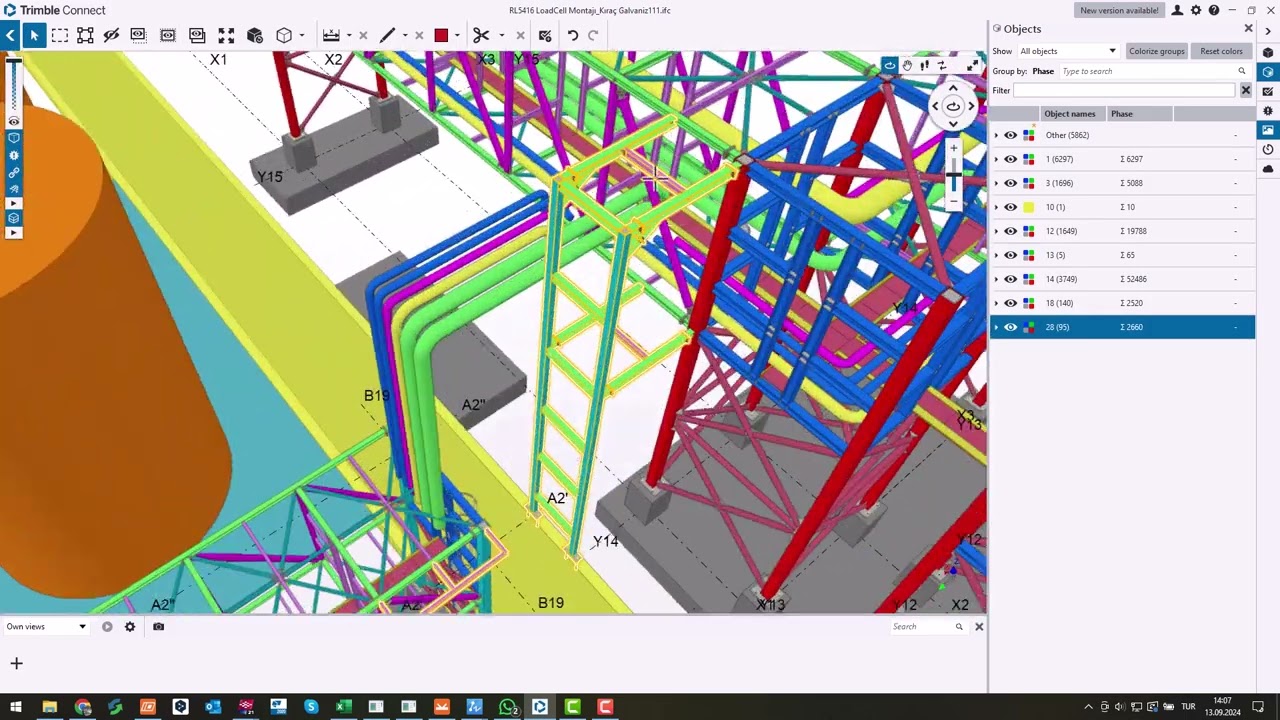The width and height of the screenshot is (1280, 720).
Task: Select the markup pencil tool
Action: click(387, 35)
